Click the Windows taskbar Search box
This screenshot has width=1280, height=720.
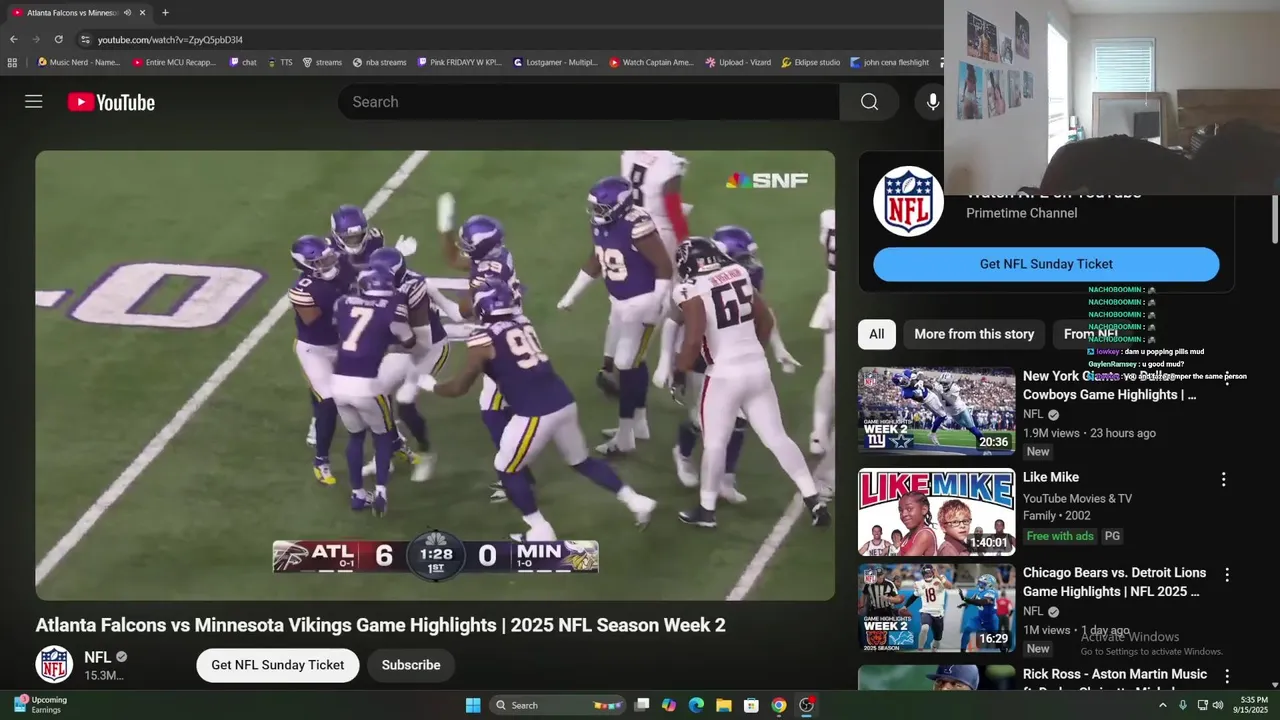(559, 705)
